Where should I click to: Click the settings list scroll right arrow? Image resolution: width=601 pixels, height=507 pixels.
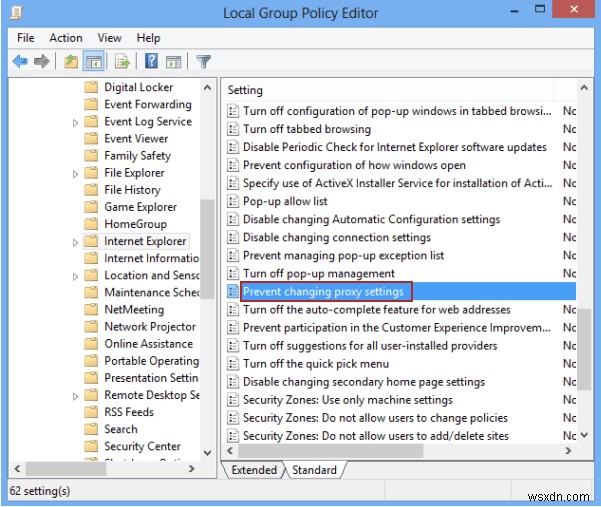[x=568, y=451]
